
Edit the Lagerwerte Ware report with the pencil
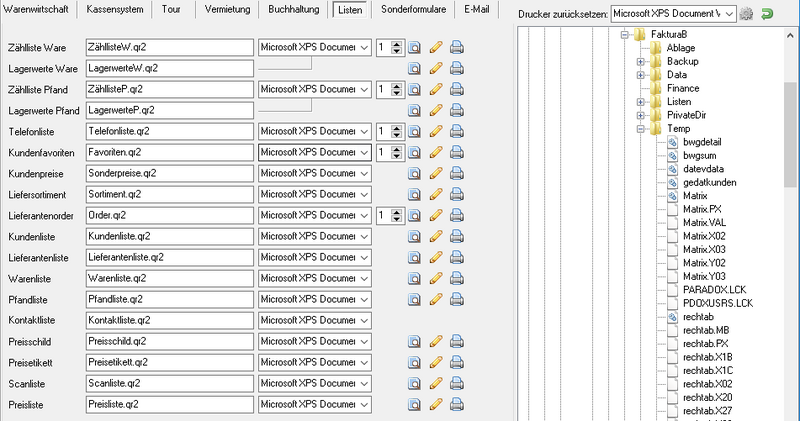coord(435,68)
